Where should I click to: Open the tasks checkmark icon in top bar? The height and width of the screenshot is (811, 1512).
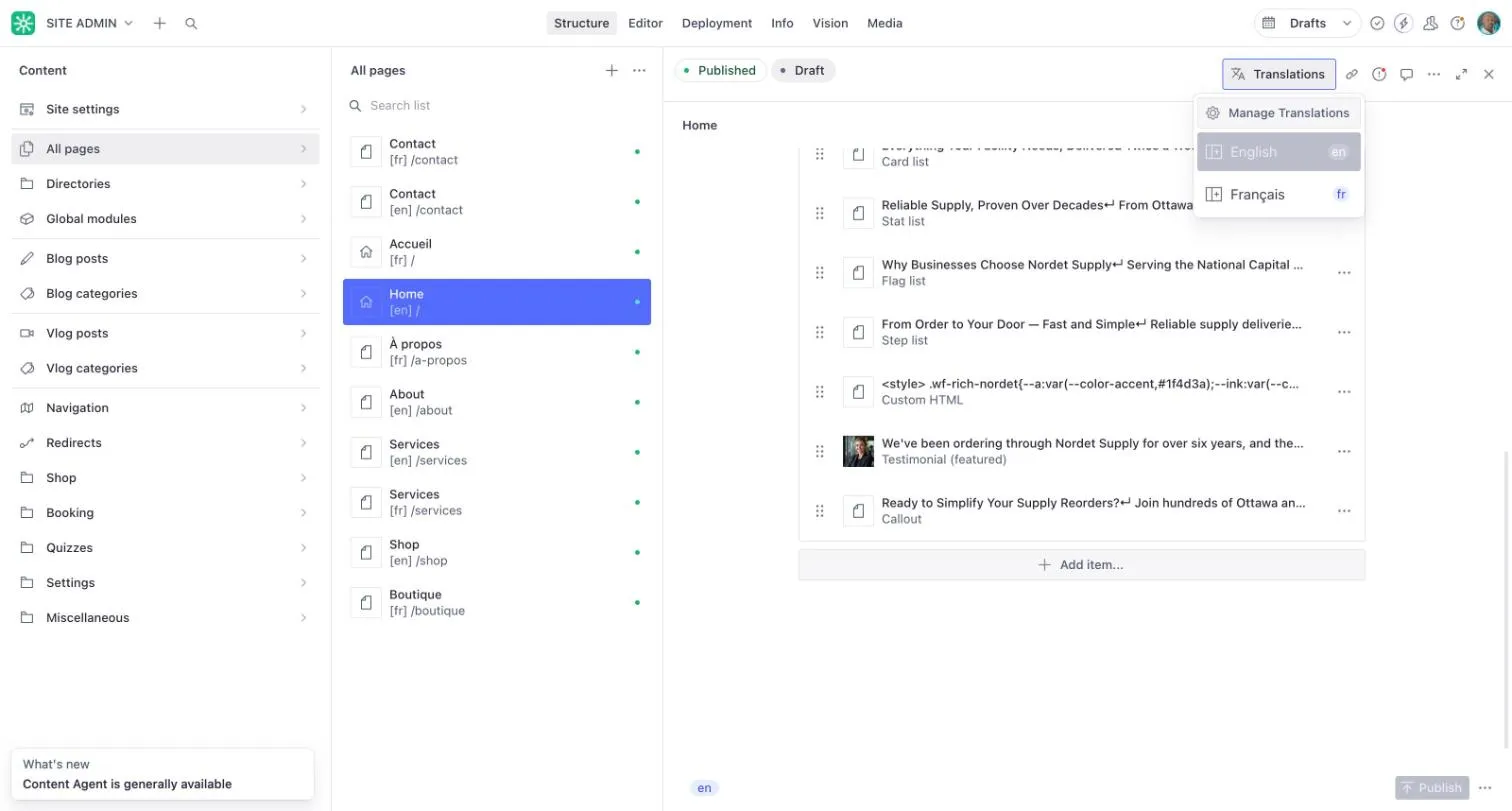[x=1377, y=23]
